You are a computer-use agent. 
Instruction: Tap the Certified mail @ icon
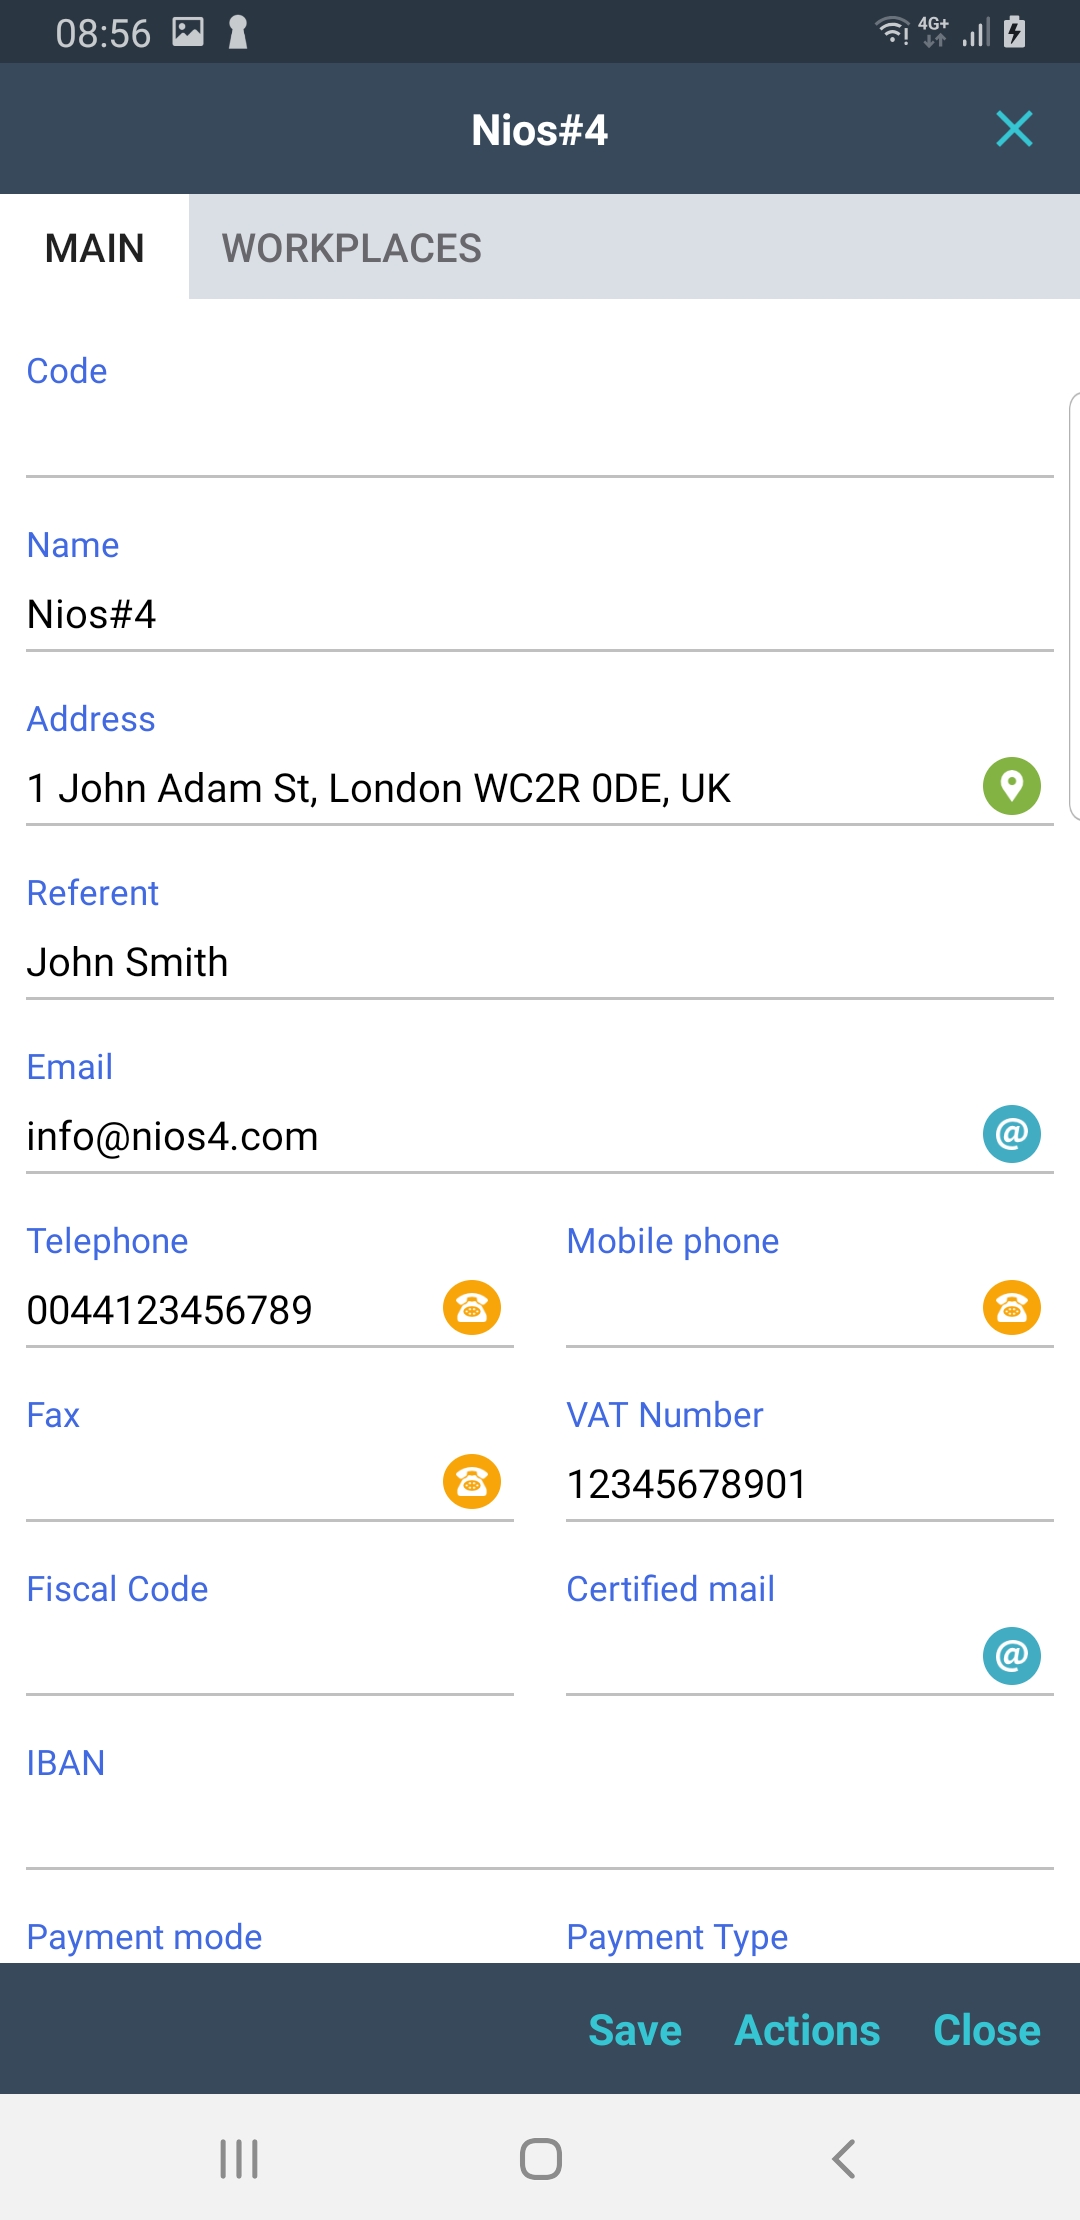tap(1011, 1656)
